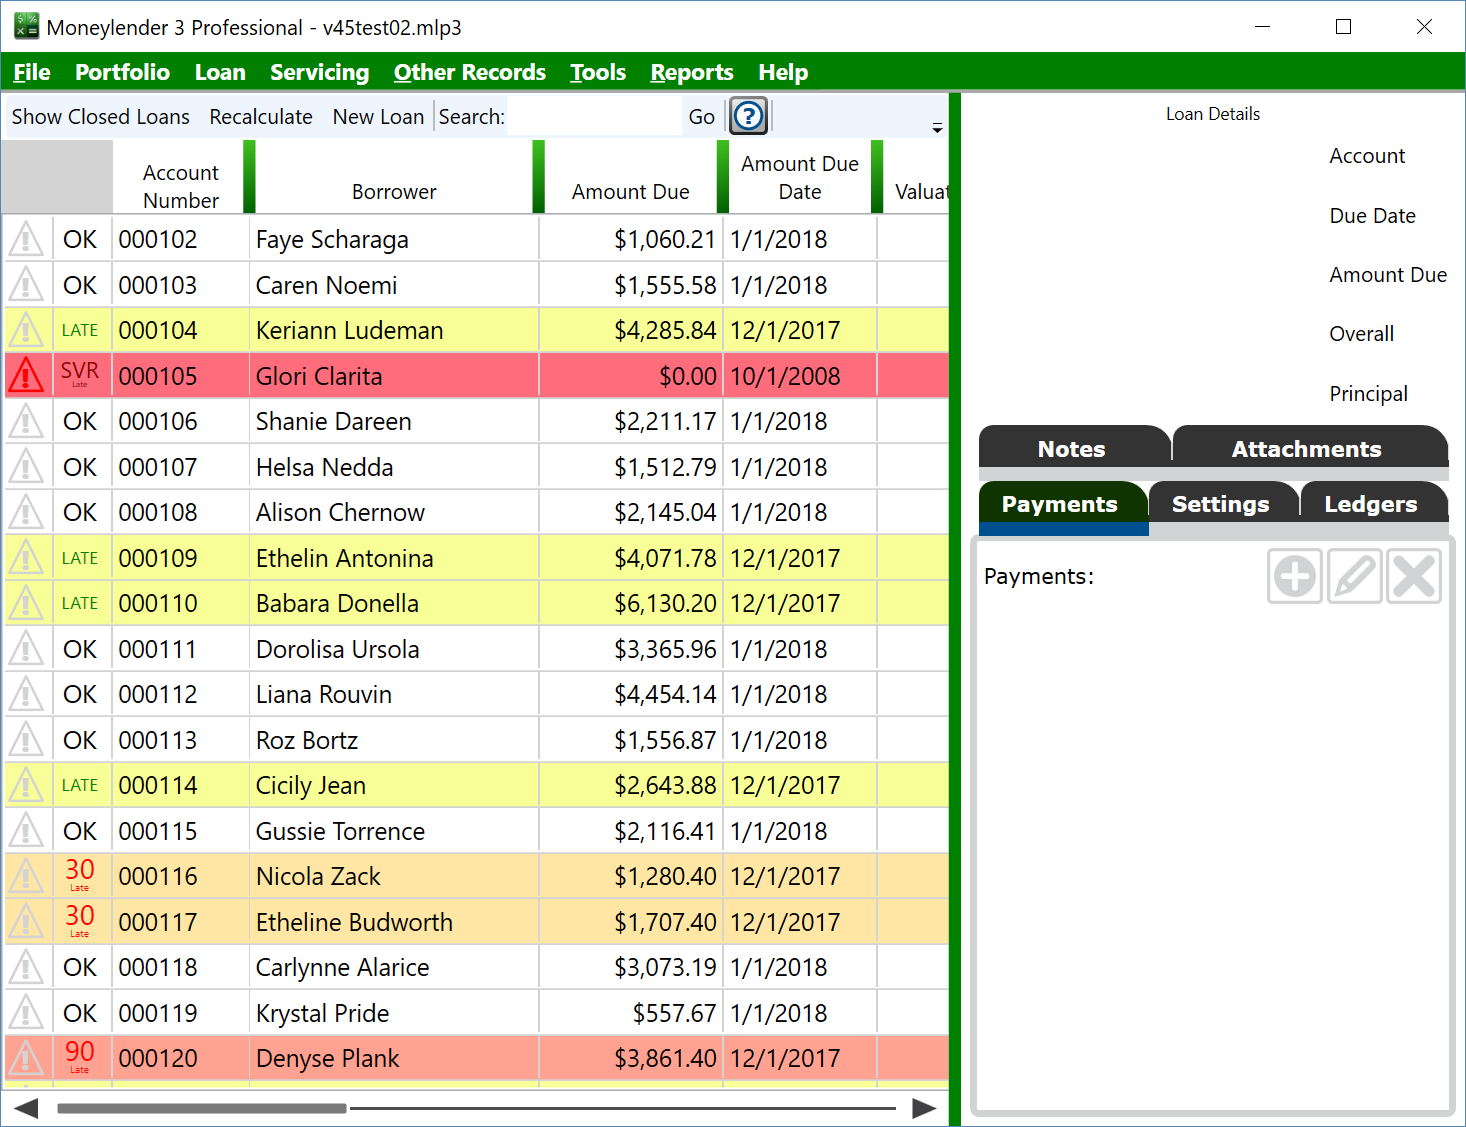The height and width of the screenshot is (1127, 1466).
Task: Switch to the Notes tab
Action: [1073, 448]
